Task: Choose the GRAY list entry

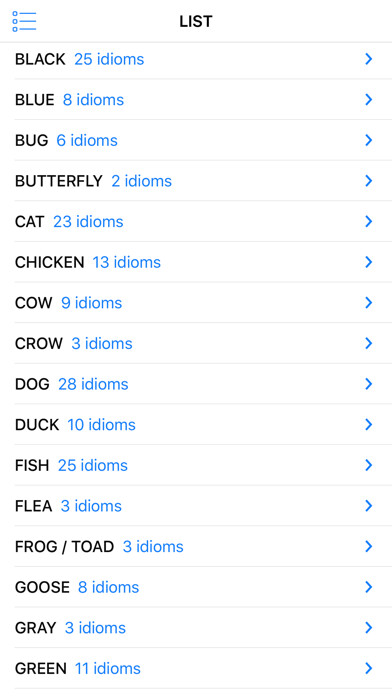Action: click(x=203, y=628)
